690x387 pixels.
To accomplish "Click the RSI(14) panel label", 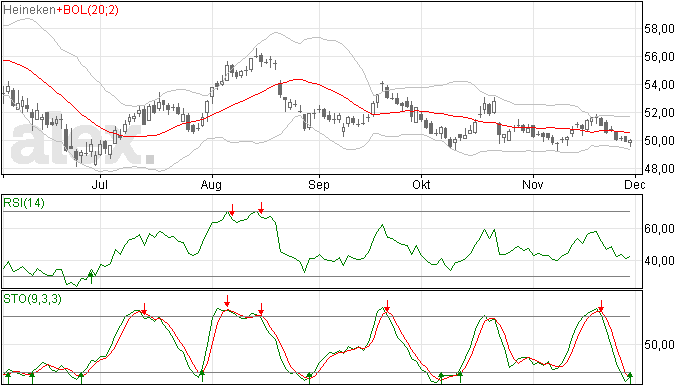I will (x=24, y=203).
